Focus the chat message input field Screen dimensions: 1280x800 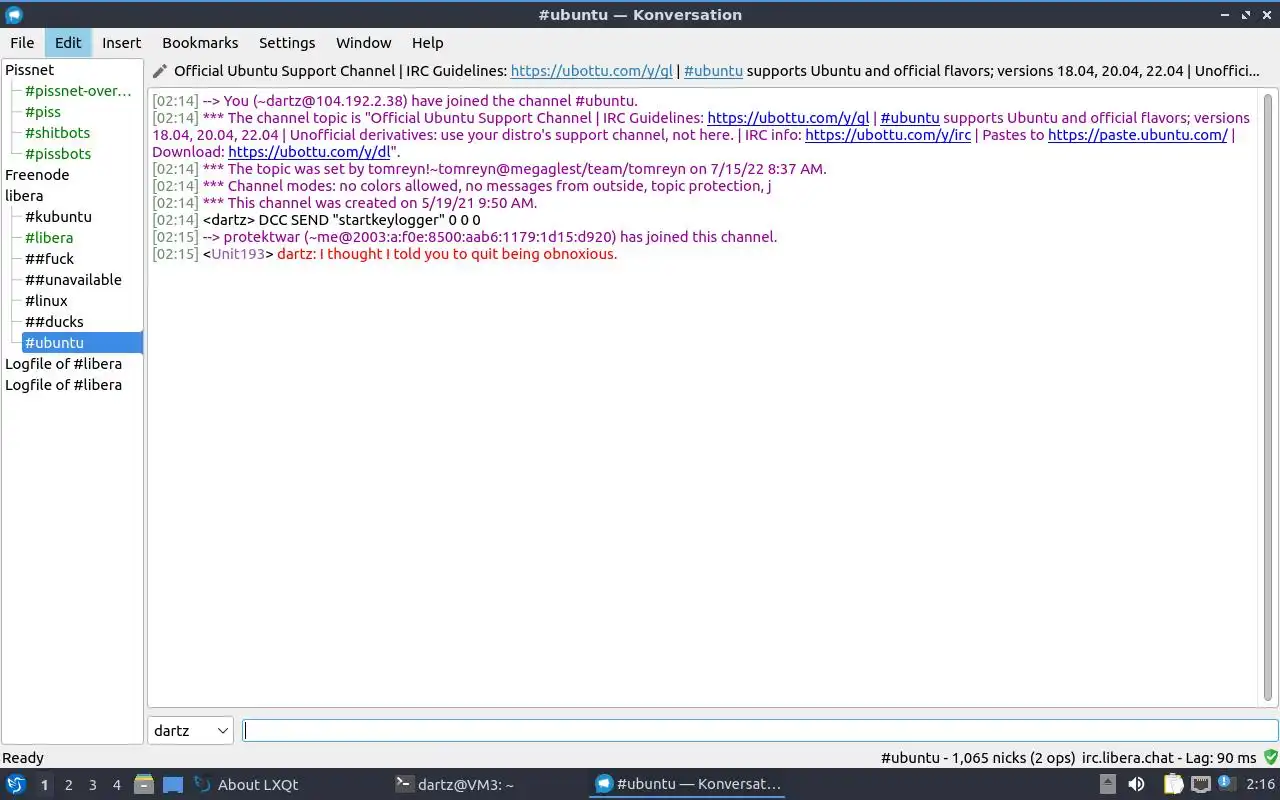760,731
